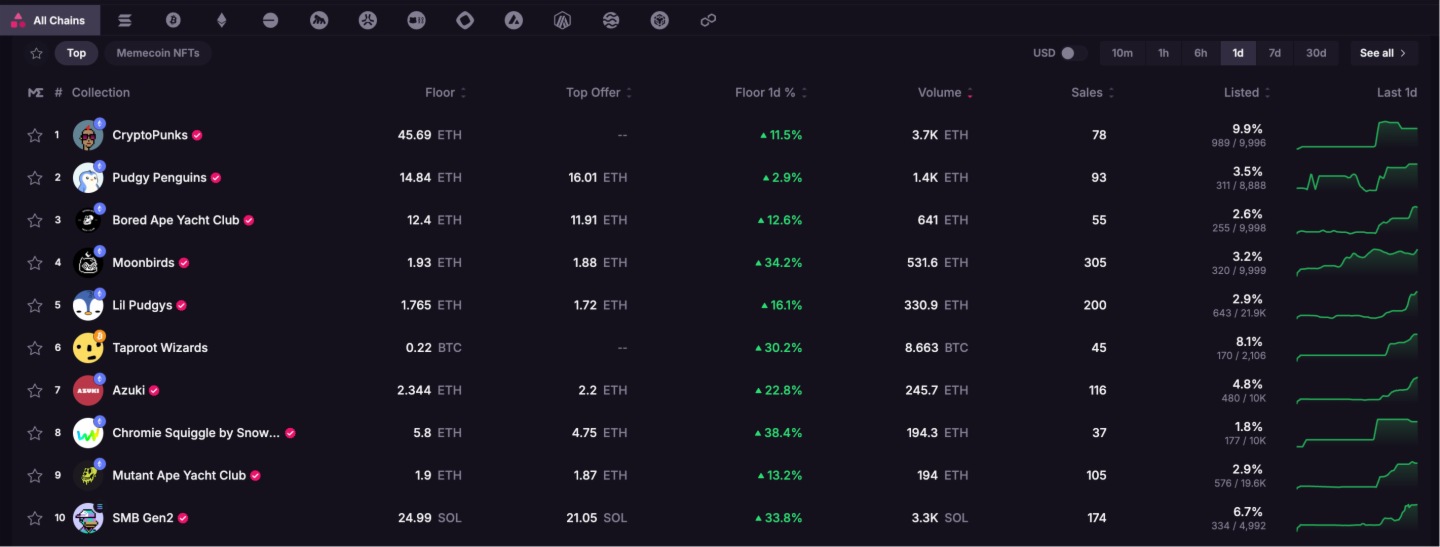
Task: Select the All Chains tab
Action: (50, 20)
